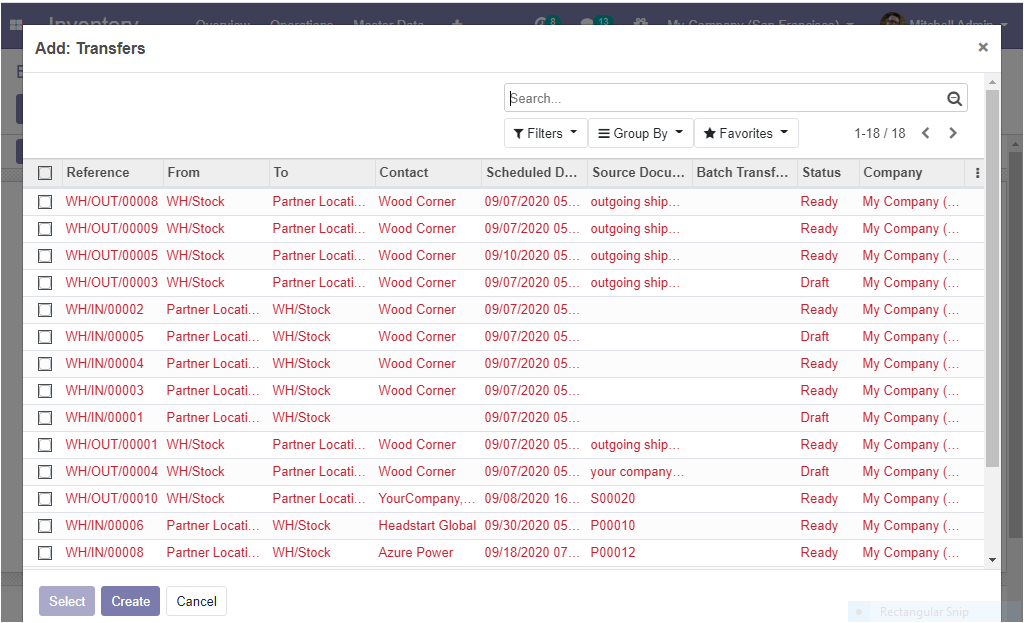Click 09/30/2020 scheduled date cell
Viewport: 1024px width, 623px height.
point(532,526)
